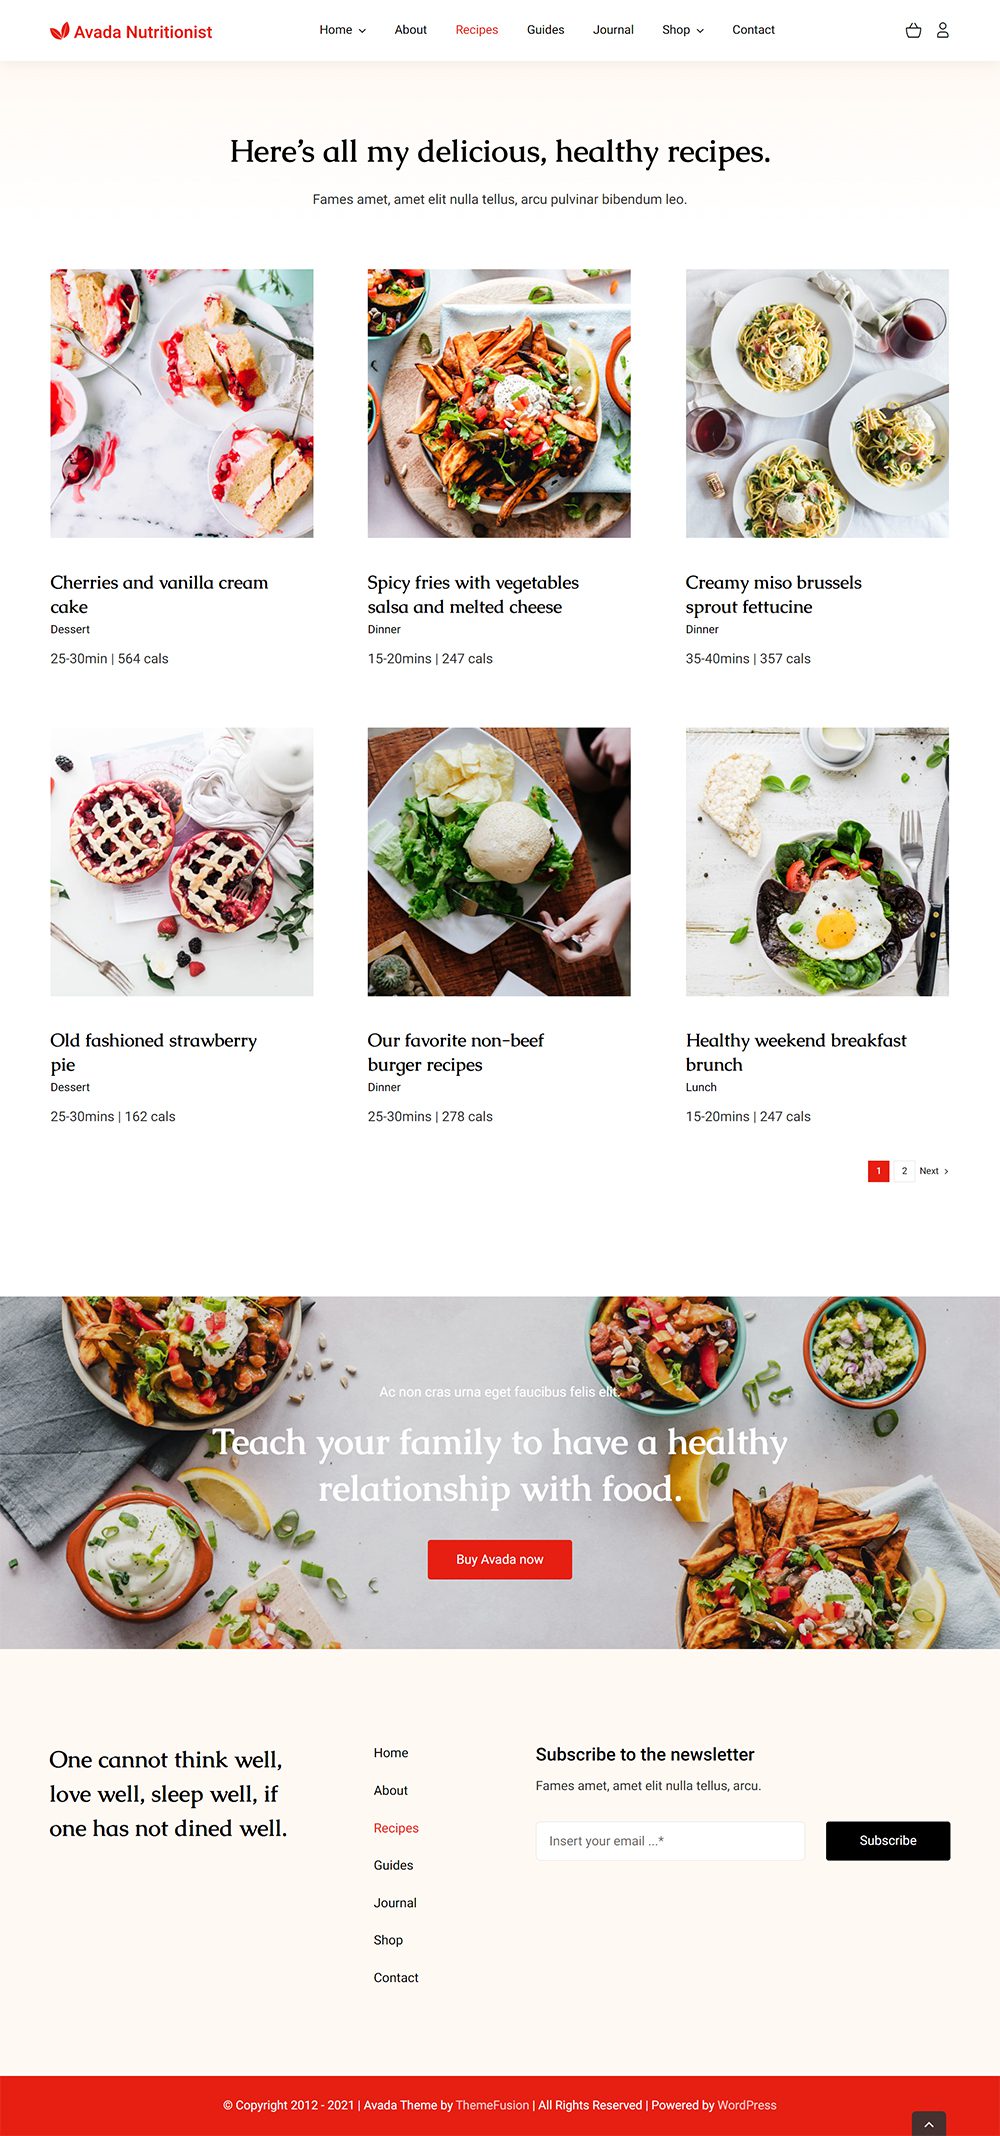The width and height of the screenshot is (1000, 2136).
Task: Open Healthy weekend breakfast brunch title
Action: (796, 1052)
